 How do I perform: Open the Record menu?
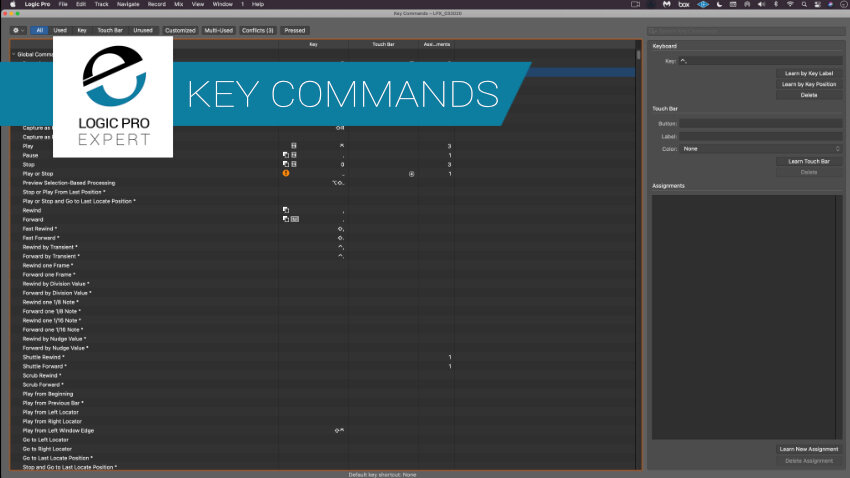click(x=157, y=4)
